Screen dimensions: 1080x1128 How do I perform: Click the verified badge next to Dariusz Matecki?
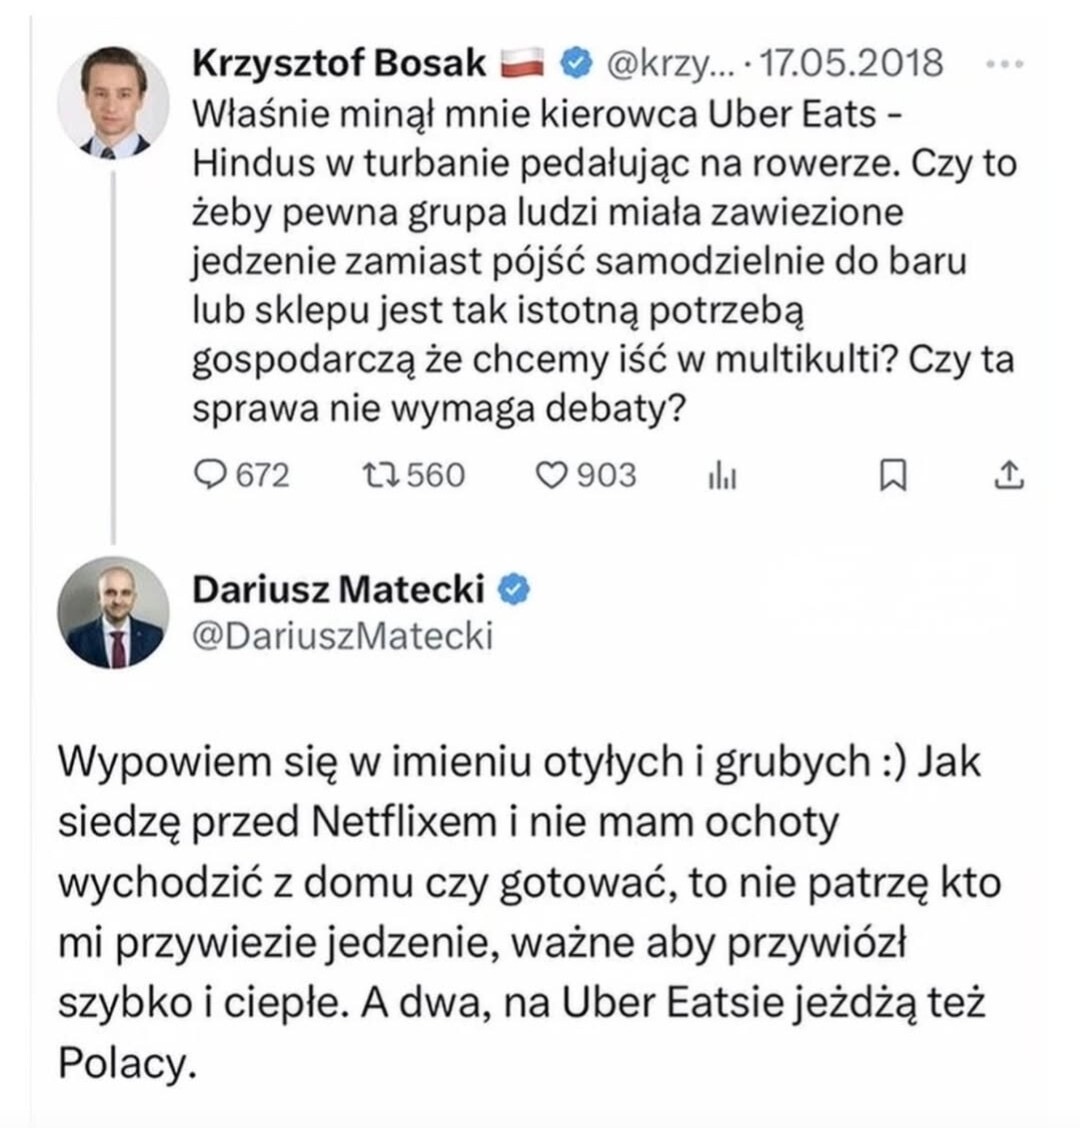[x=513, y=589]
